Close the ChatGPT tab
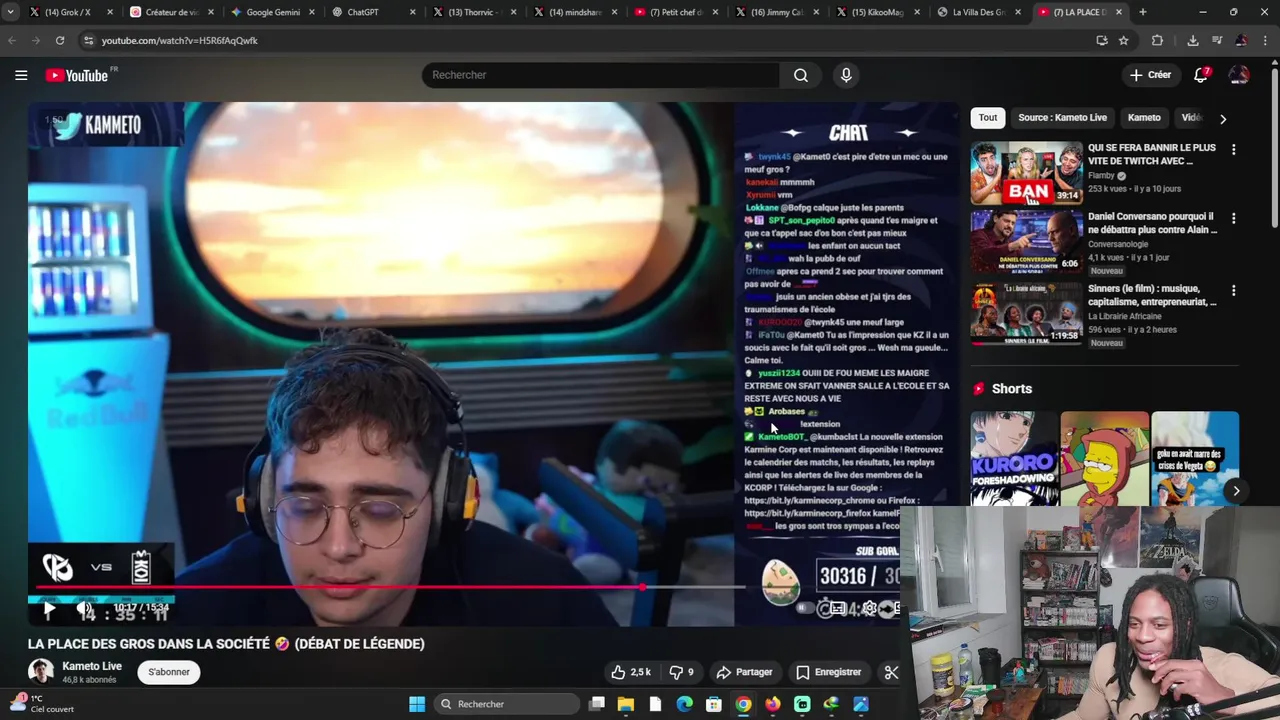 (x=413, y=12)
